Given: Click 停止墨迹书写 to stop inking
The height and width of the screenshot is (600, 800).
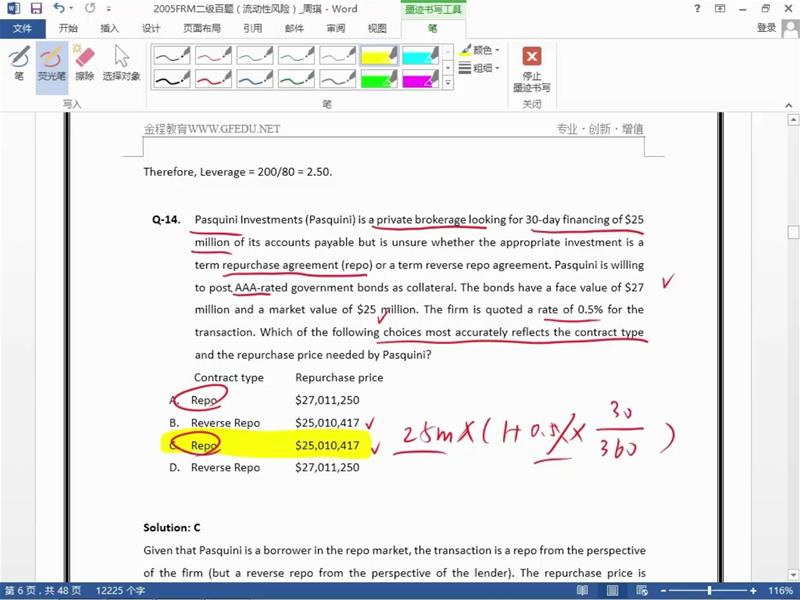Looking at the screenshot, I should (532, 69).
